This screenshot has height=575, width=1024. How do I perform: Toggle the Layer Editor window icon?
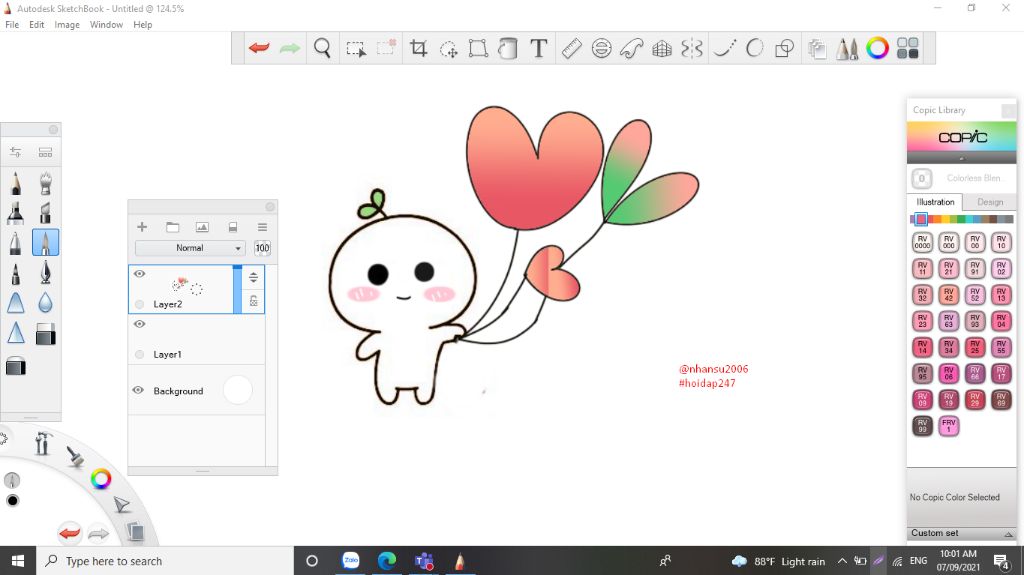coord(816,48)
